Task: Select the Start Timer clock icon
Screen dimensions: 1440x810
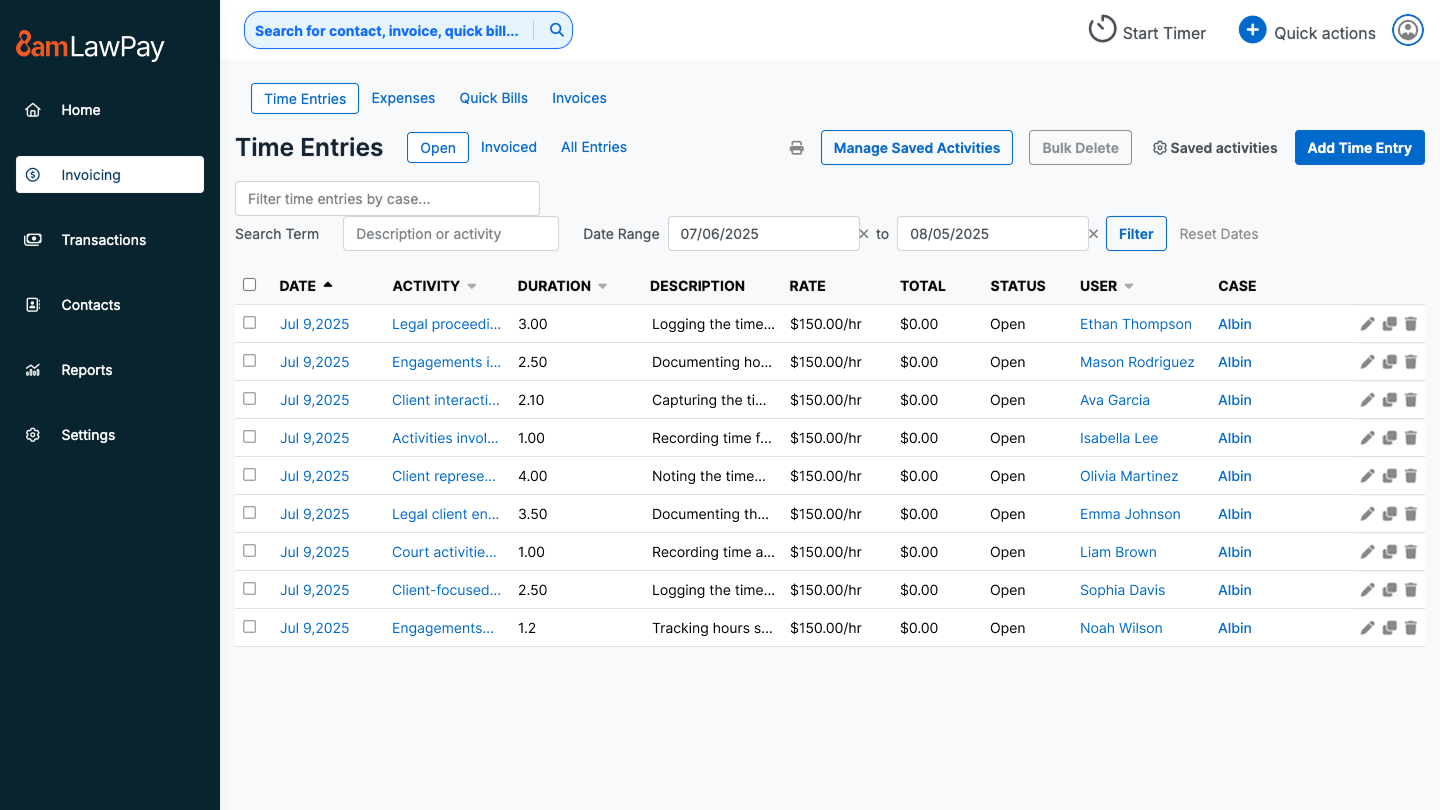Action: [1102, 29]
